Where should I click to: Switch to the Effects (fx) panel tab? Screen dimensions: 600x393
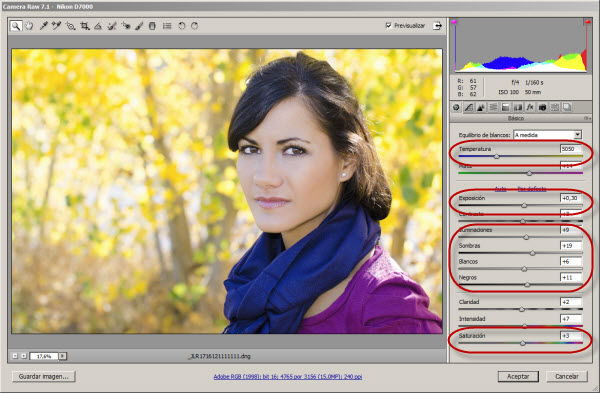click(530, 108)
